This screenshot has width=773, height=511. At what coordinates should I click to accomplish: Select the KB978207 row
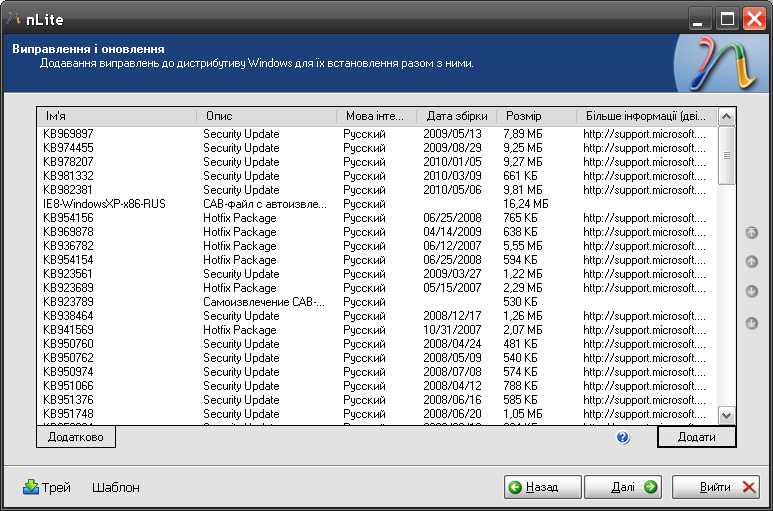pos(377,162)
